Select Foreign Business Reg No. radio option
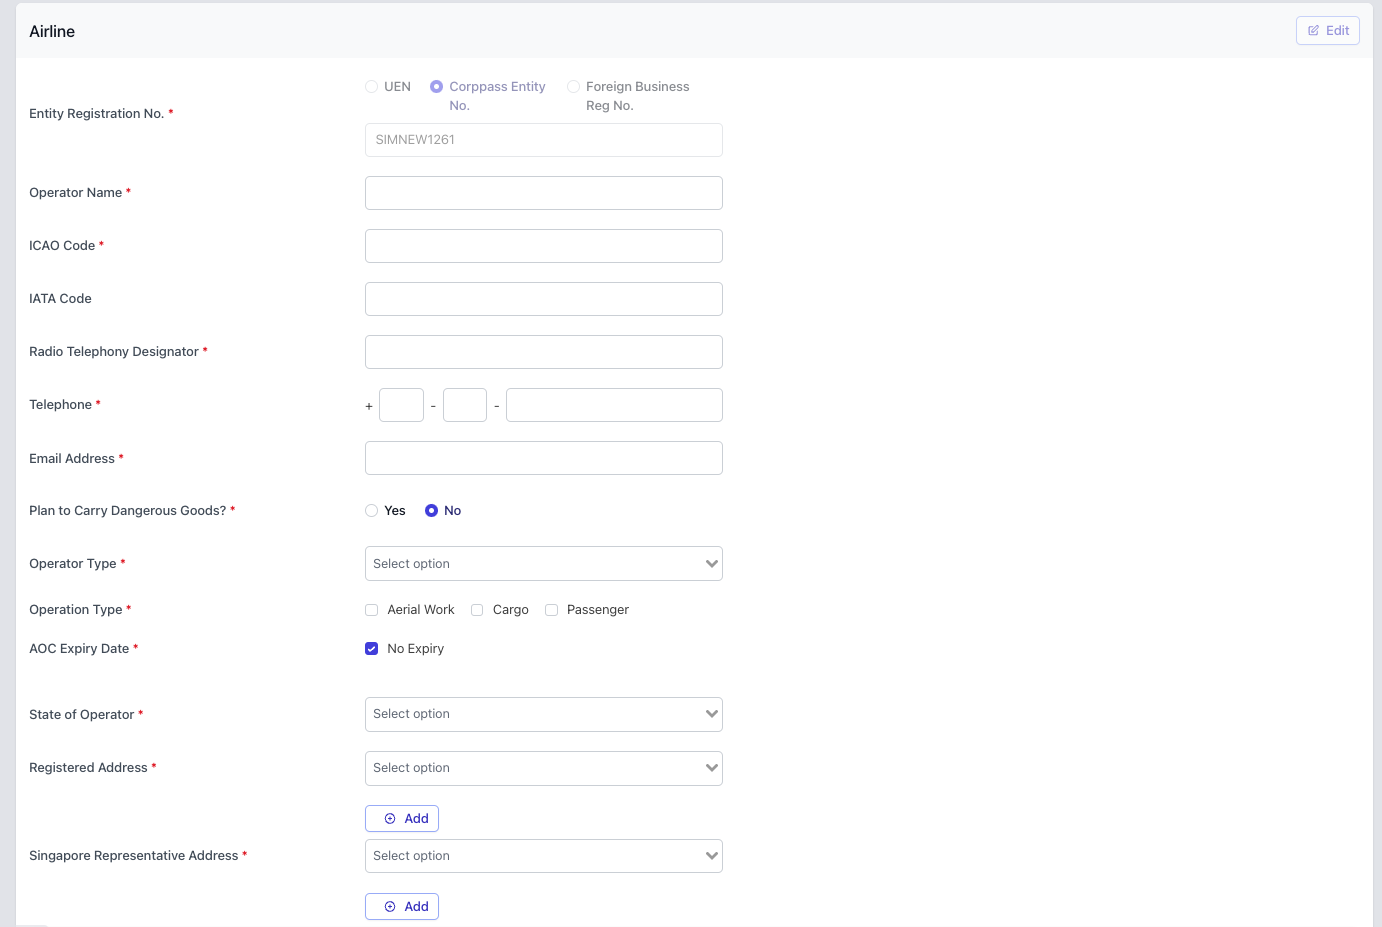 (x=574, y=87)
